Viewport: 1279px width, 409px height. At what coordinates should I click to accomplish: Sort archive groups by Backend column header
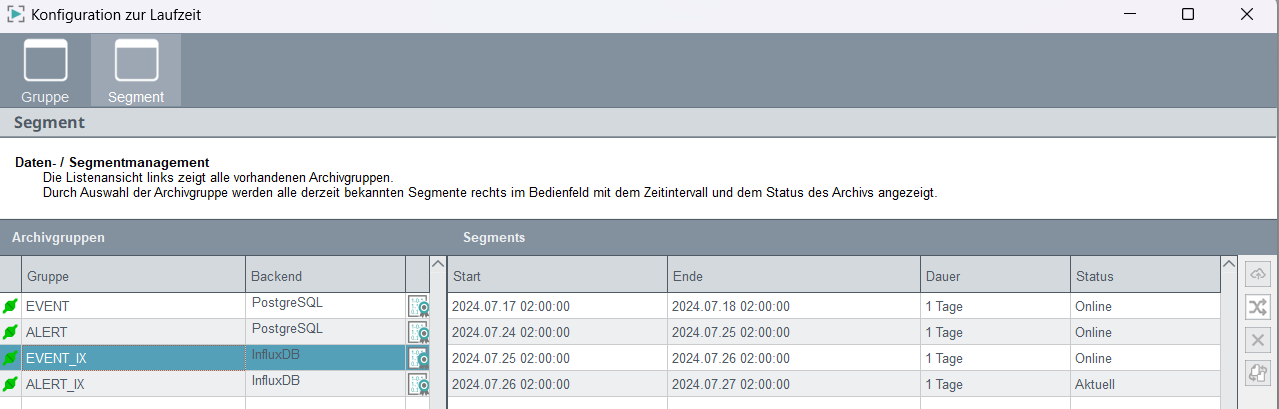[x=325, y=275]
